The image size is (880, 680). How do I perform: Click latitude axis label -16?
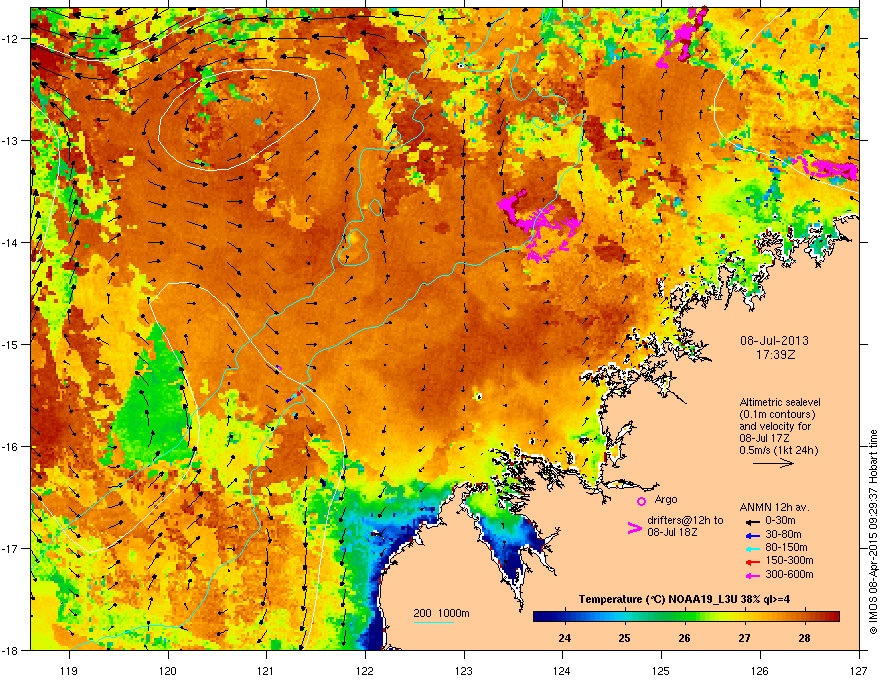tap(11, 447)
